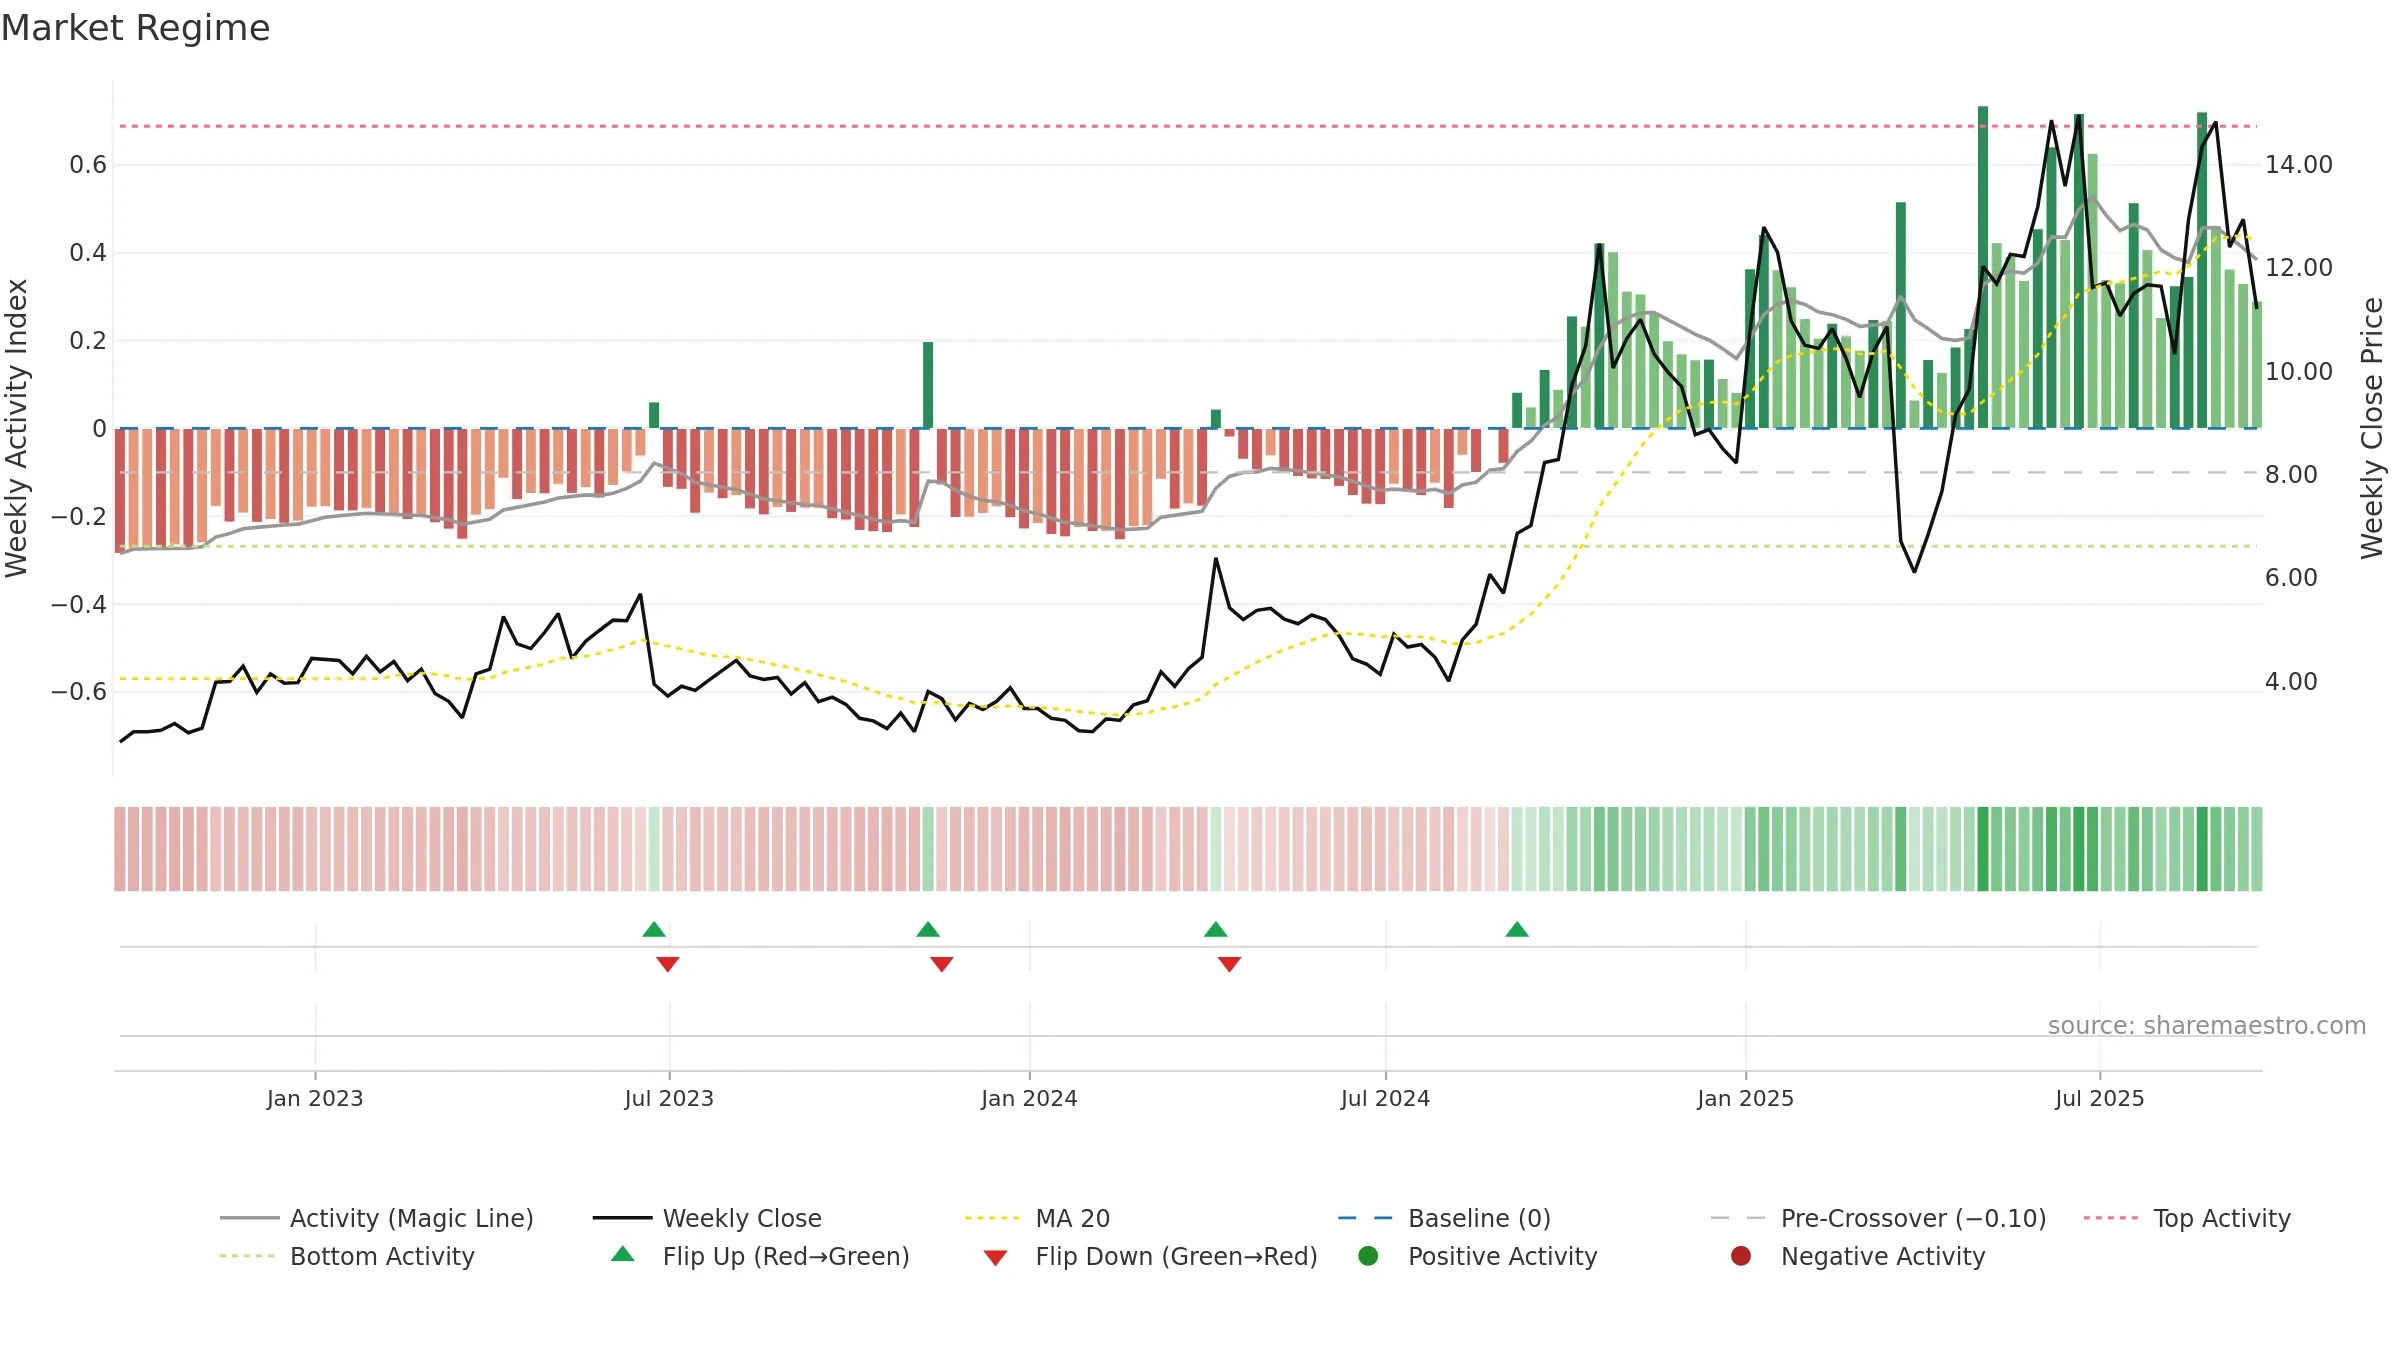Click the Jan 2023 x-axis label
The image size is (2400, 1350).
[x=315, y=1099]
